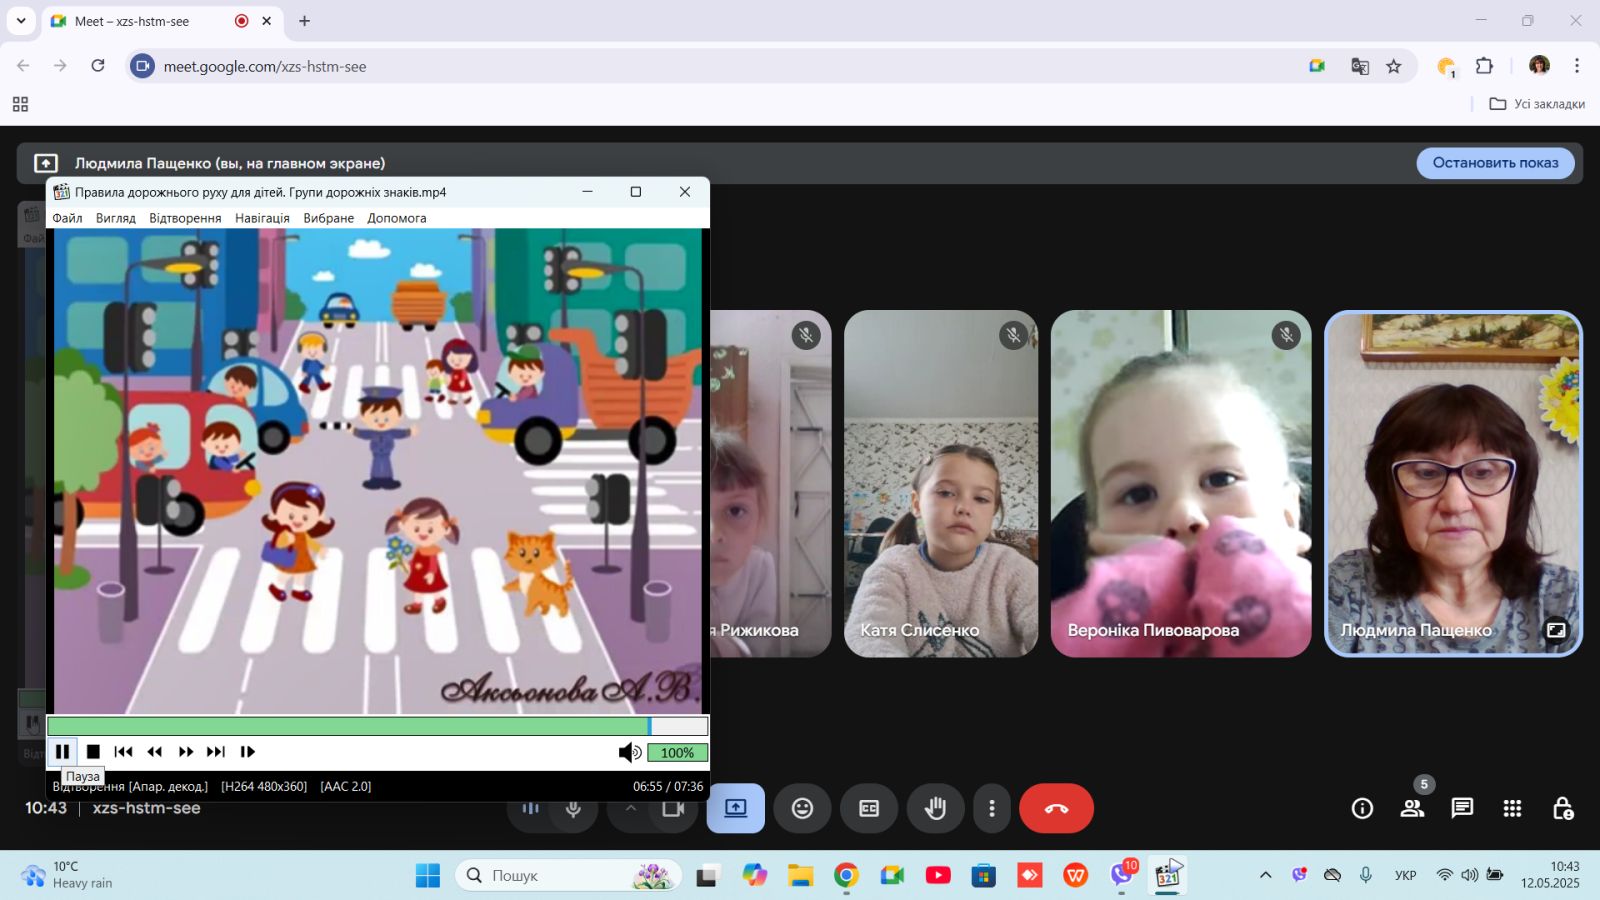Show hidden system tray icons
Image resolution: width=1600 pixels, height=900 pixels.
coord(1265,875)
